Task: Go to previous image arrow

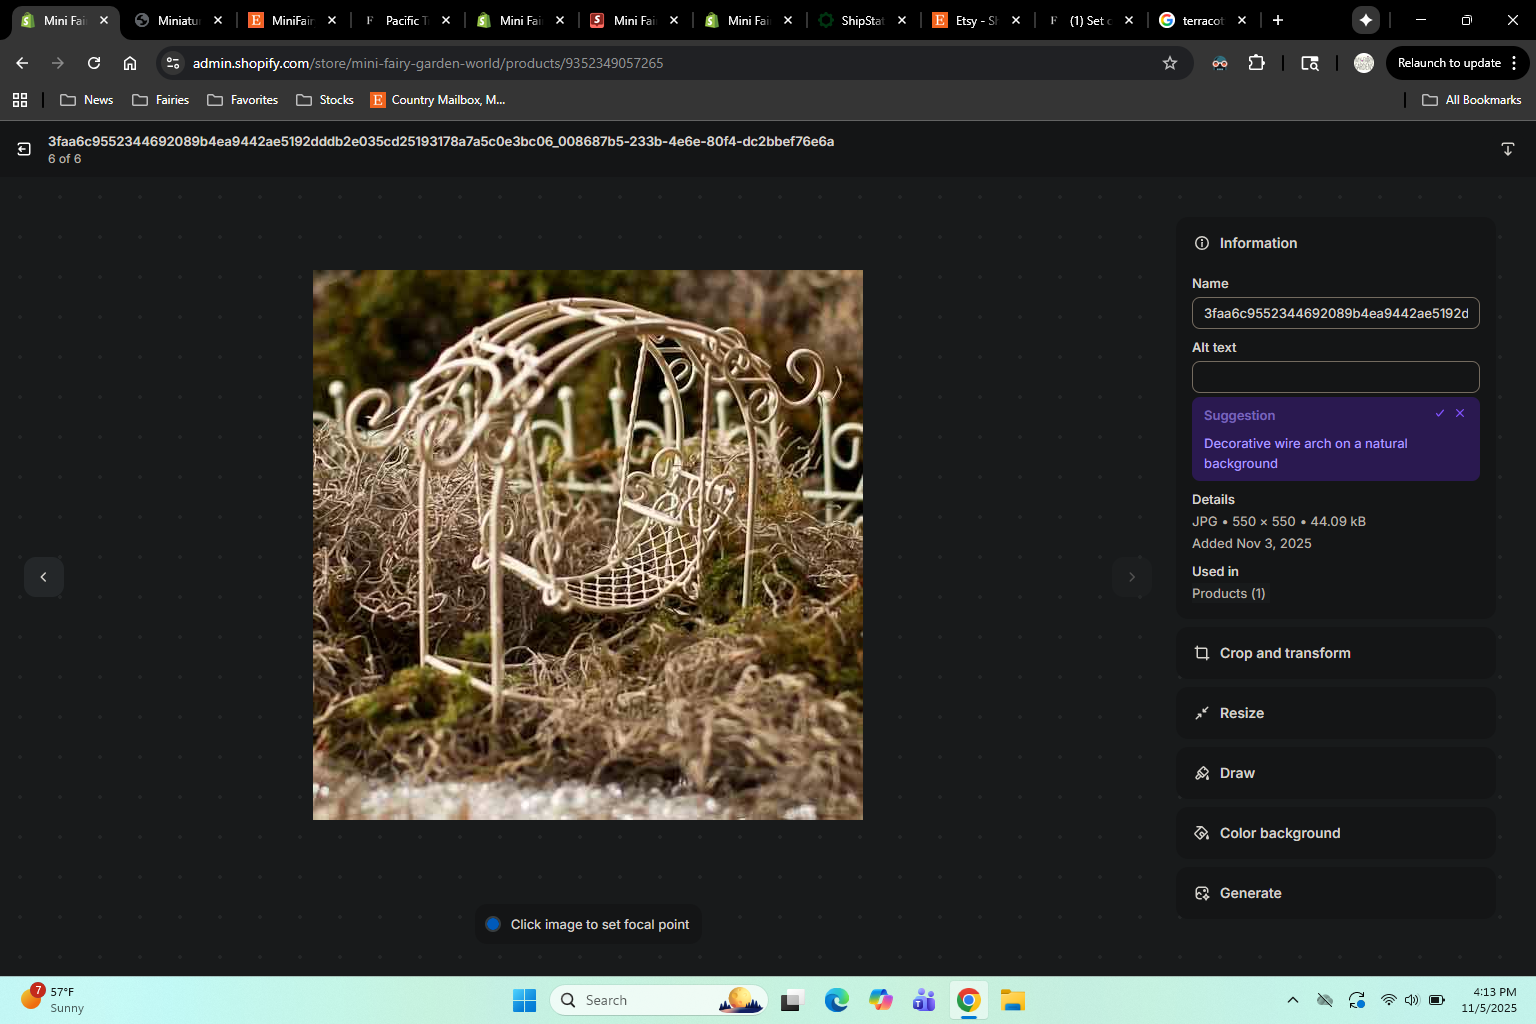Action: pos(44,577)
